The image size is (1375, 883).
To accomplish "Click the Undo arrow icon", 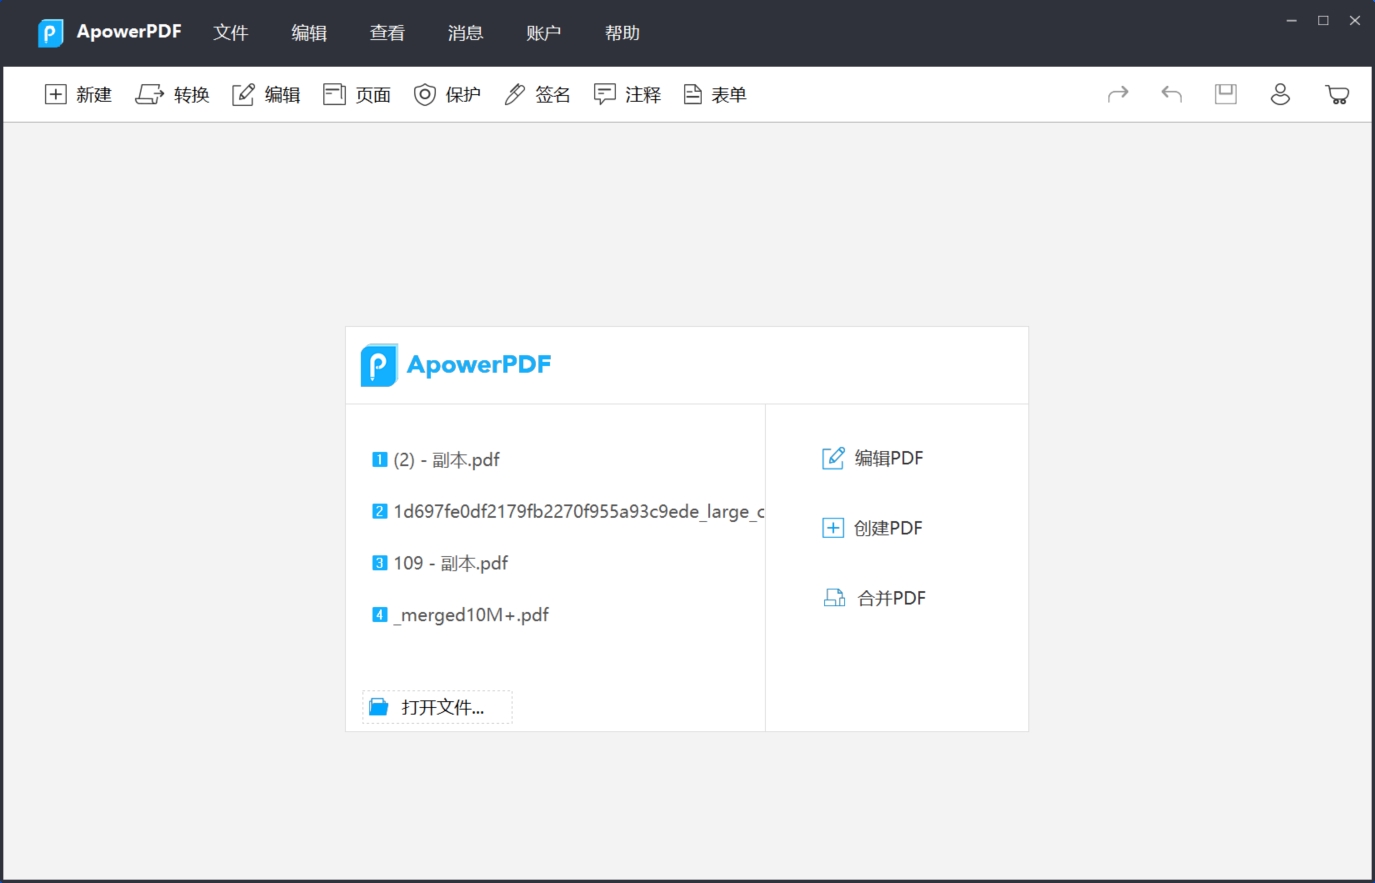I will pos(1171,94).
